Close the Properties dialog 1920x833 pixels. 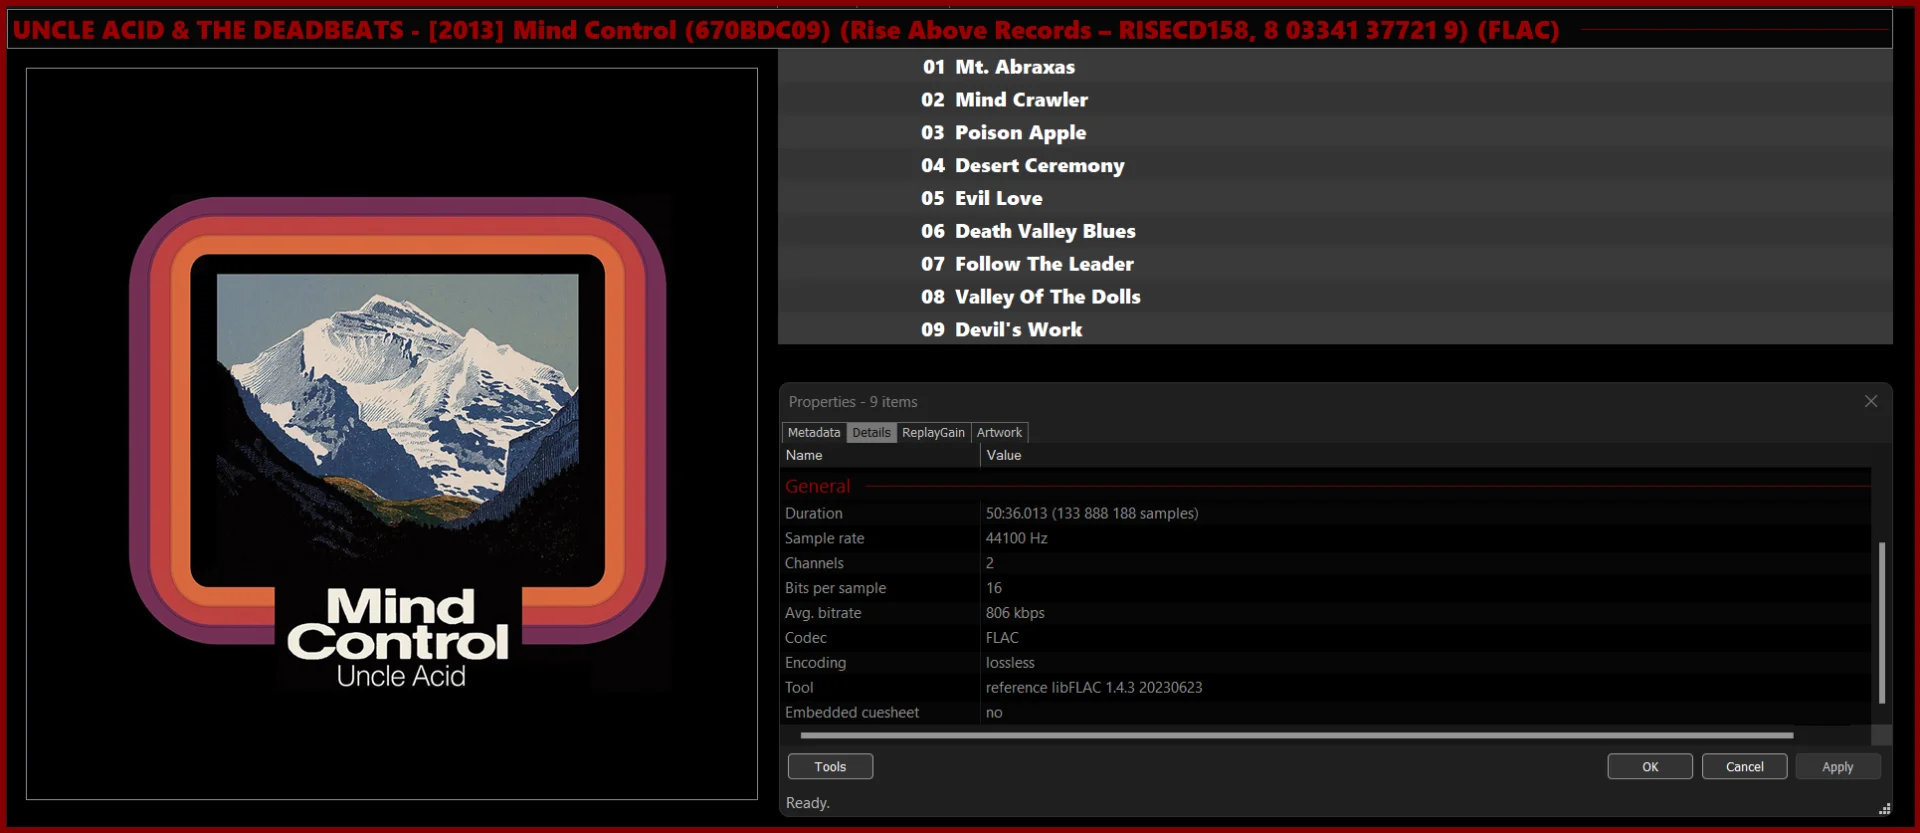[x=1870, y=401]
